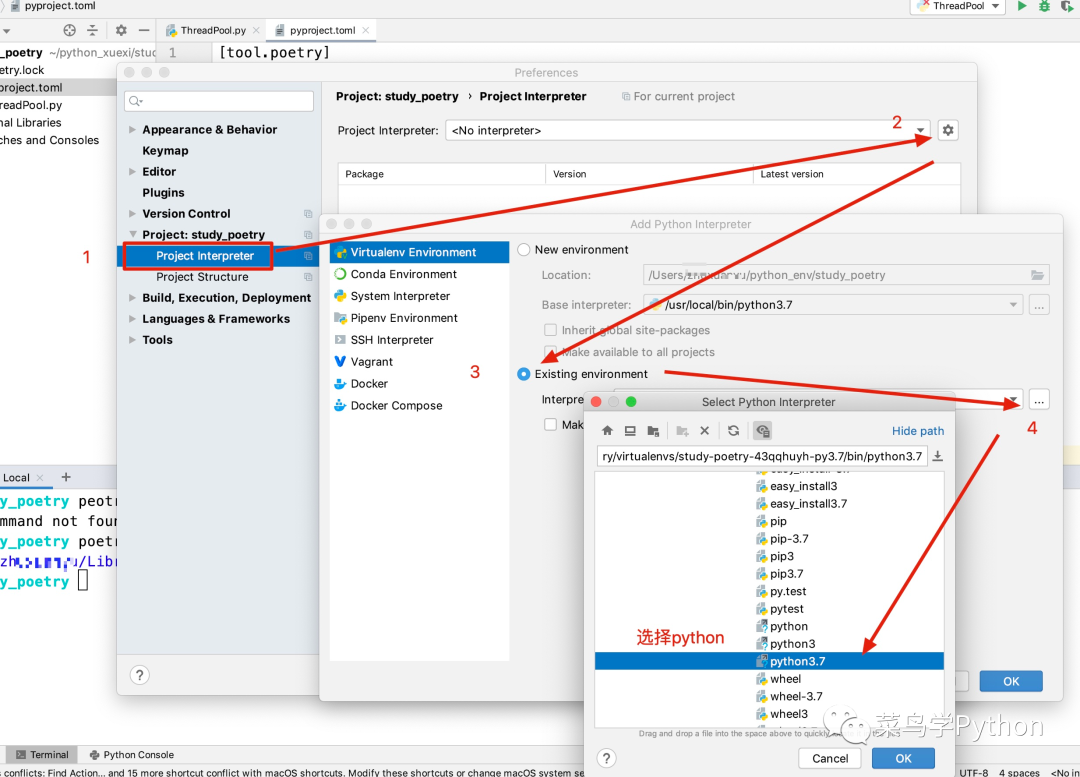Toggle the checkbox below the existing Interpreter field

[x=550, y=424]
